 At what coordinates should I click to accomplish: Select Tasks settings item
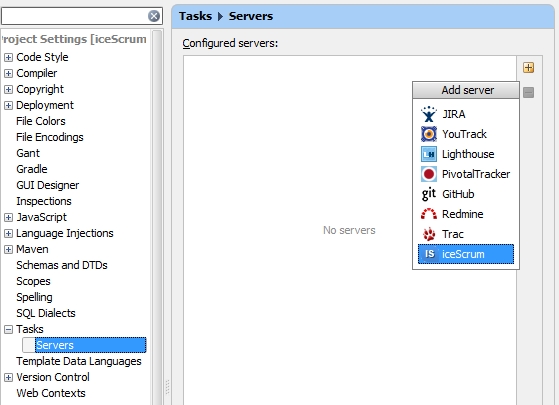pos(30,329)
